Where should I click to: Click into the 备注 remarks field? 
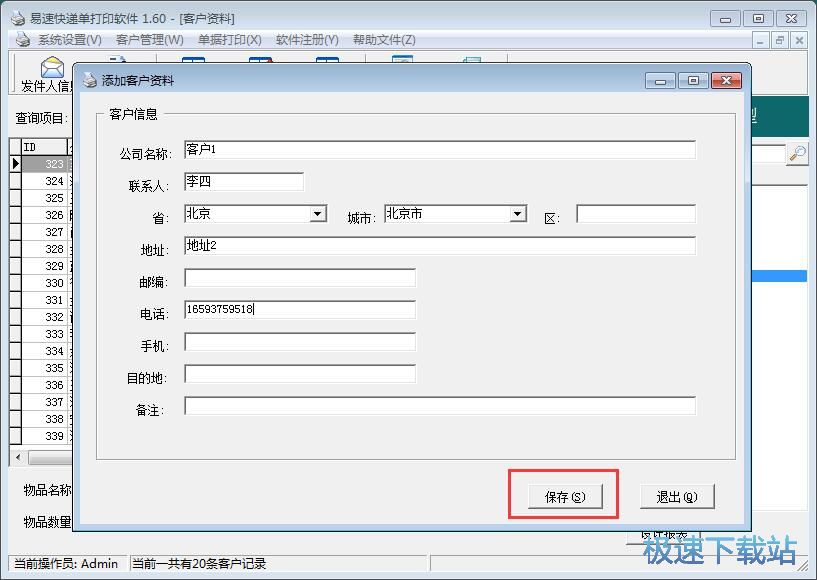pyautogui.click(x=440, y=406)
